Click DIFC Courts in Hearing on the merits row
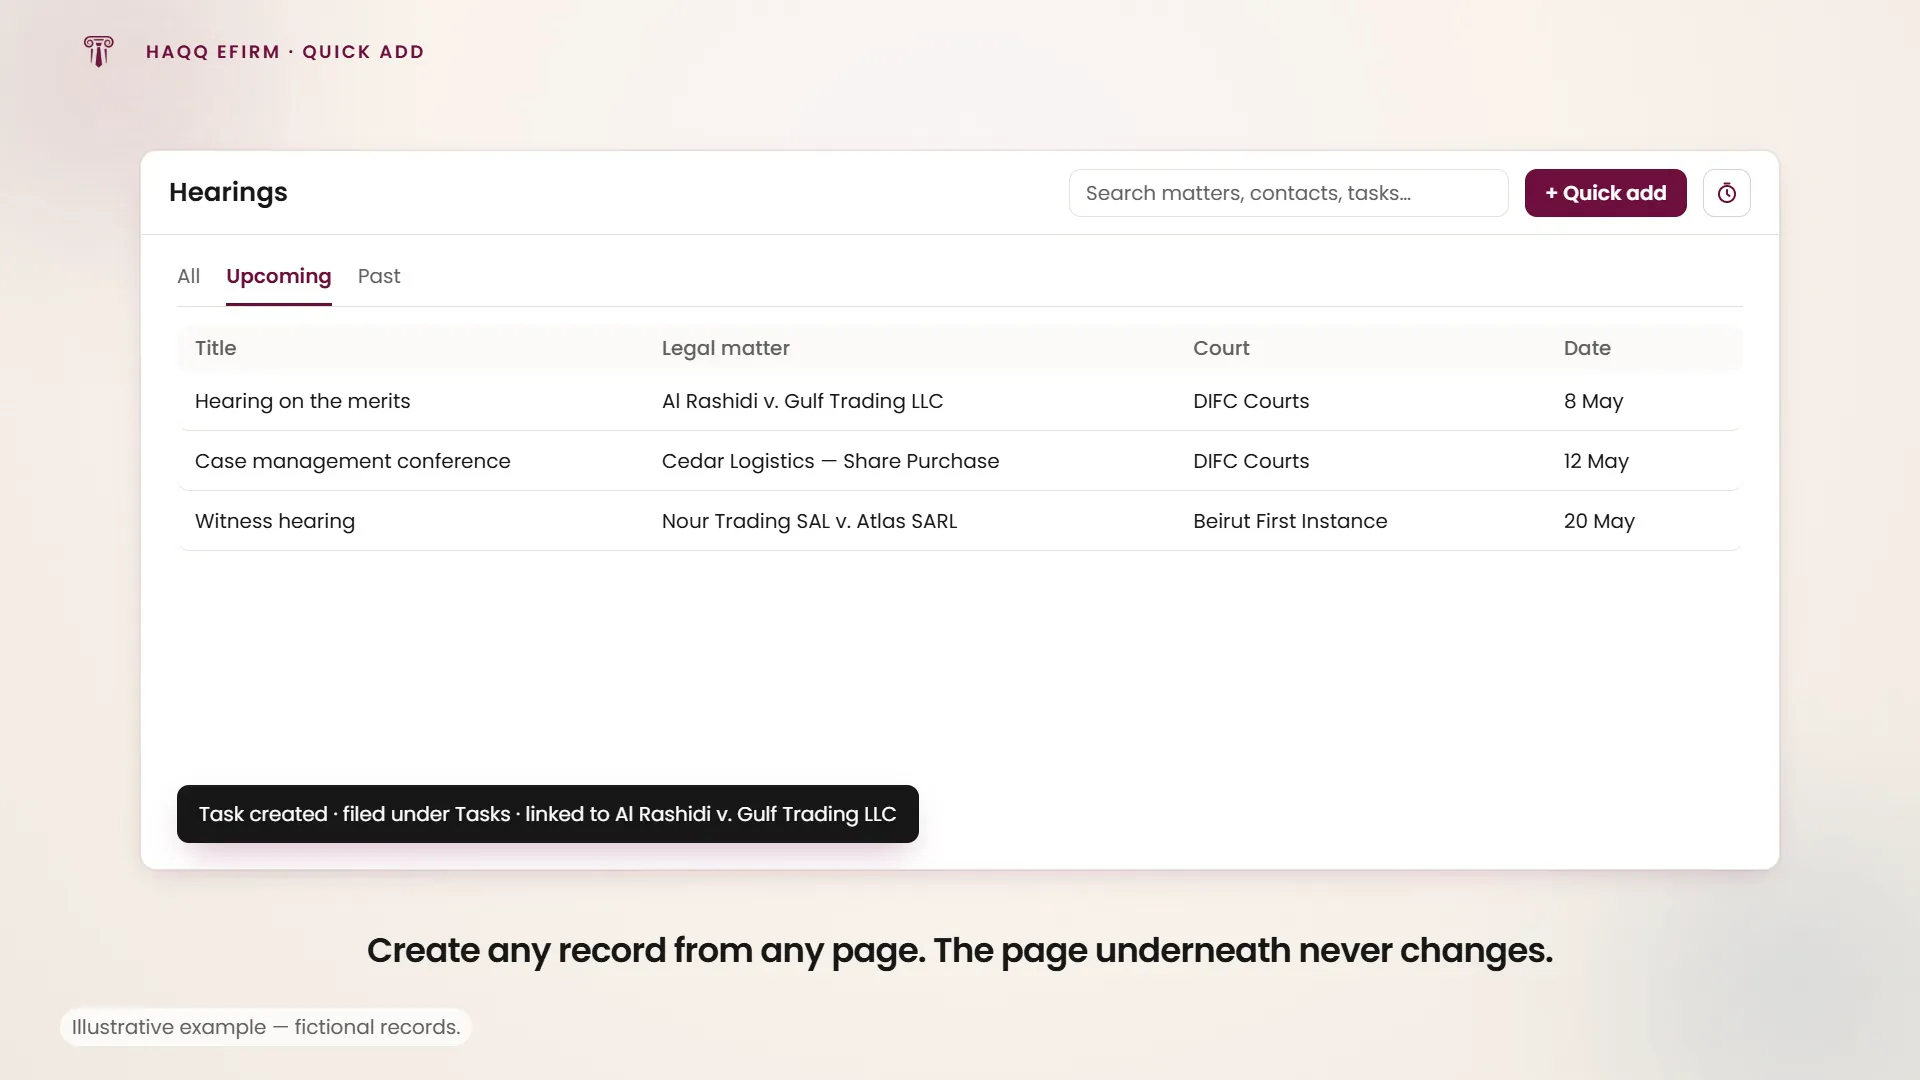This screenshot has height=1080, width=1920. pyautogui.click(x=1251, y=401)
